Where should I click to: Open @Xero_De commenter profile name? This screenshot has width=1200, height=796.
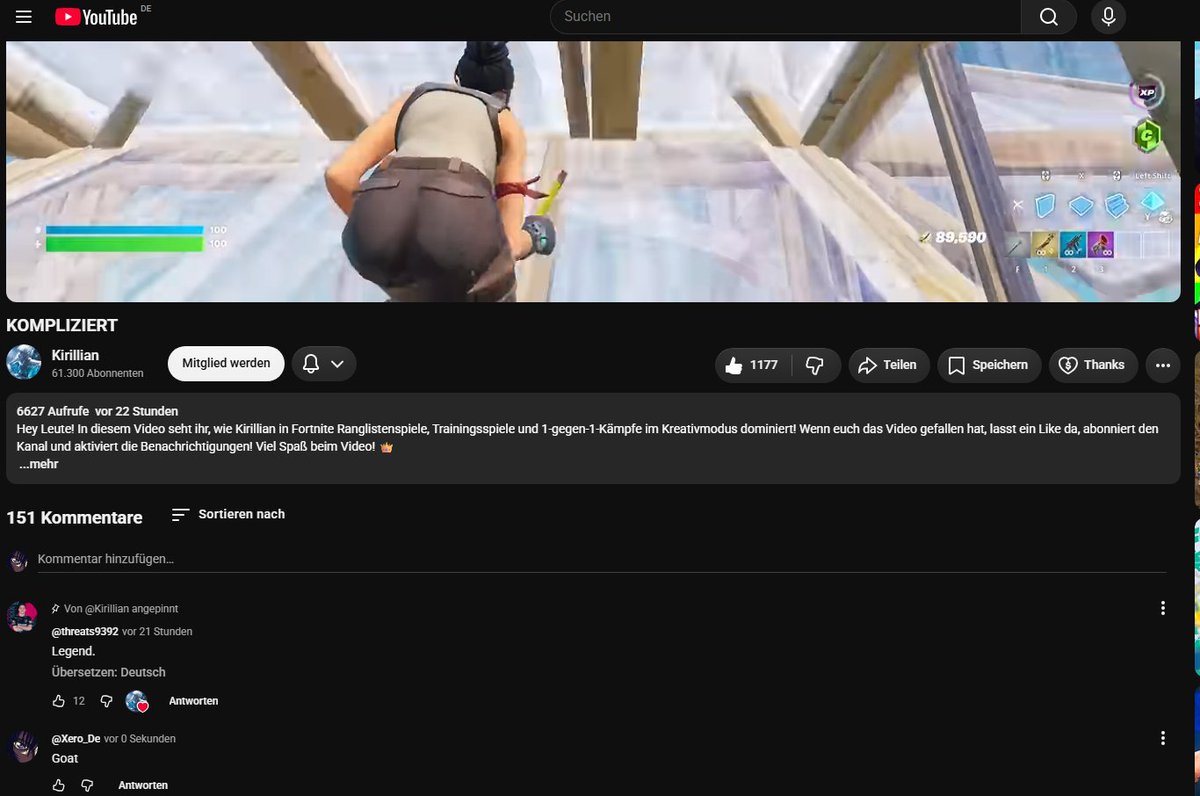[x=76, y=739]
